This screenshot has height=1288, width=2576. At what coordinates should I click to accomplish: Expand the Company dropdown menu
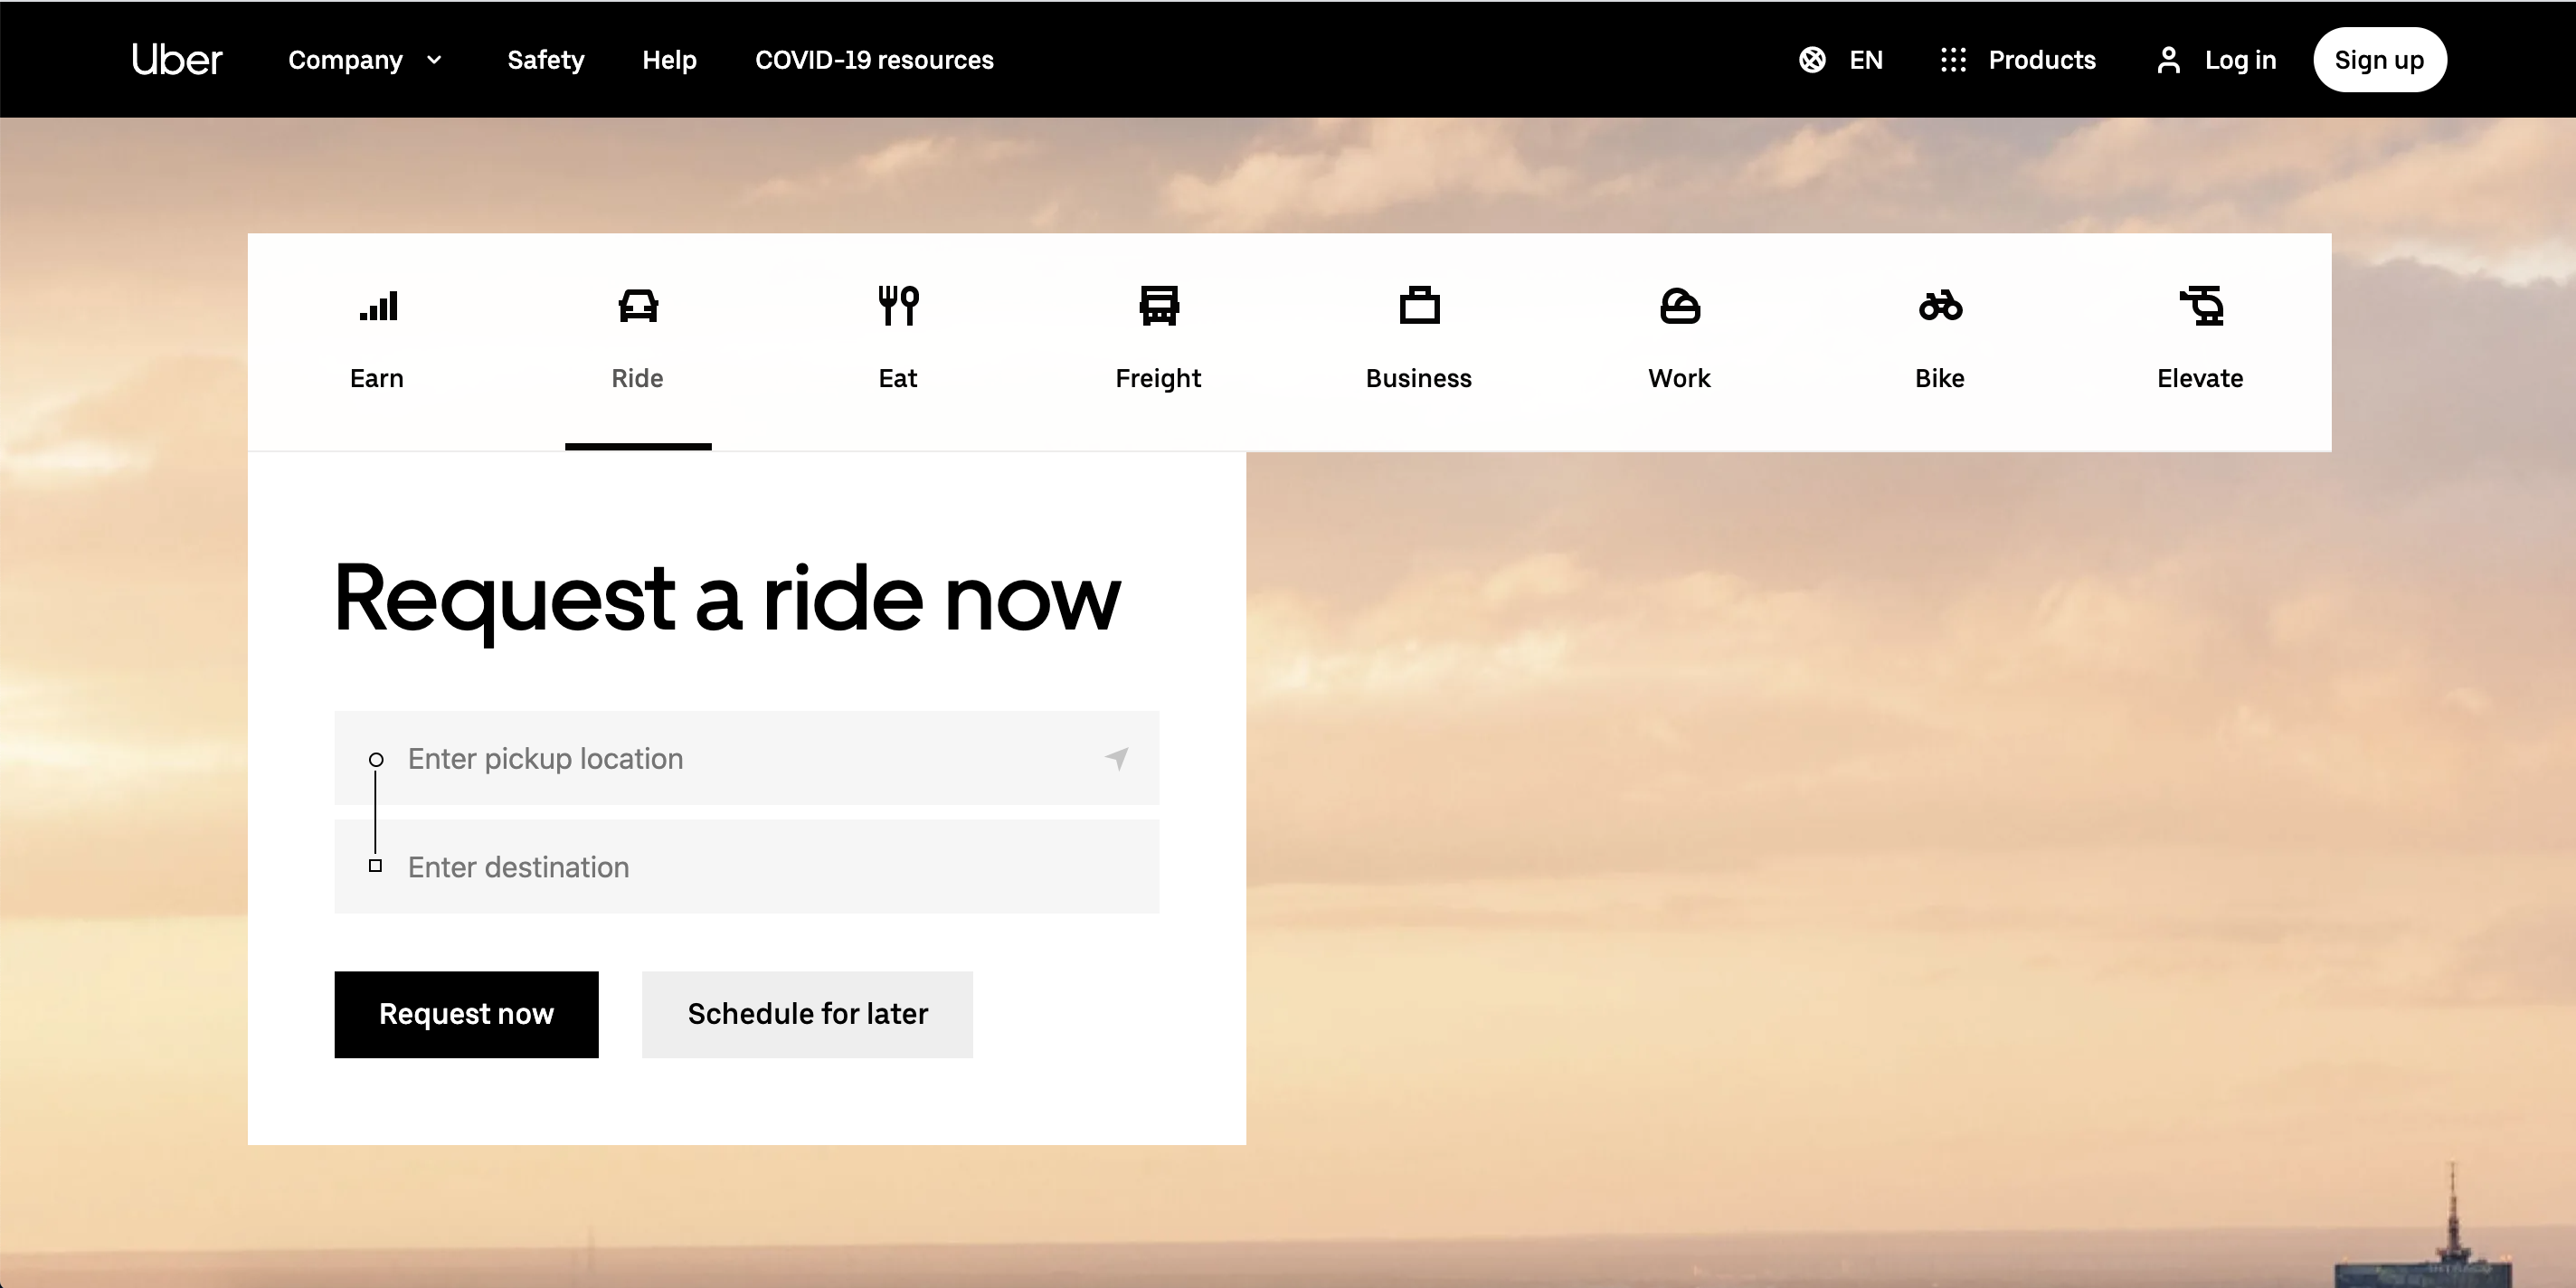click(x=365, y=60)
